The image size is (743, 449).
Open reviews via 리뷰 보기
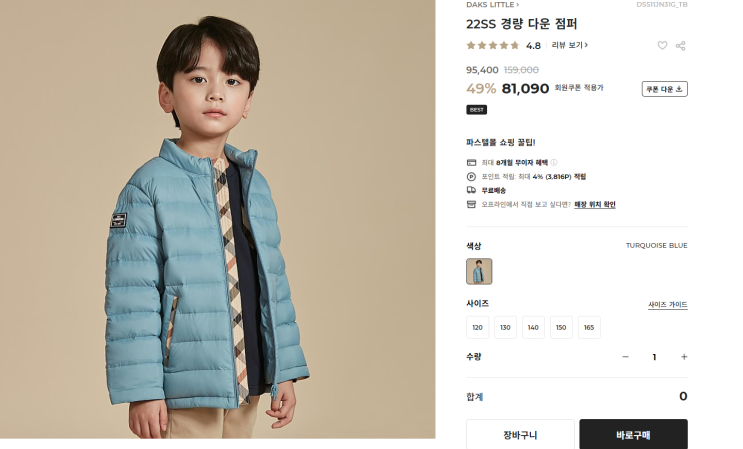point(570,45)
